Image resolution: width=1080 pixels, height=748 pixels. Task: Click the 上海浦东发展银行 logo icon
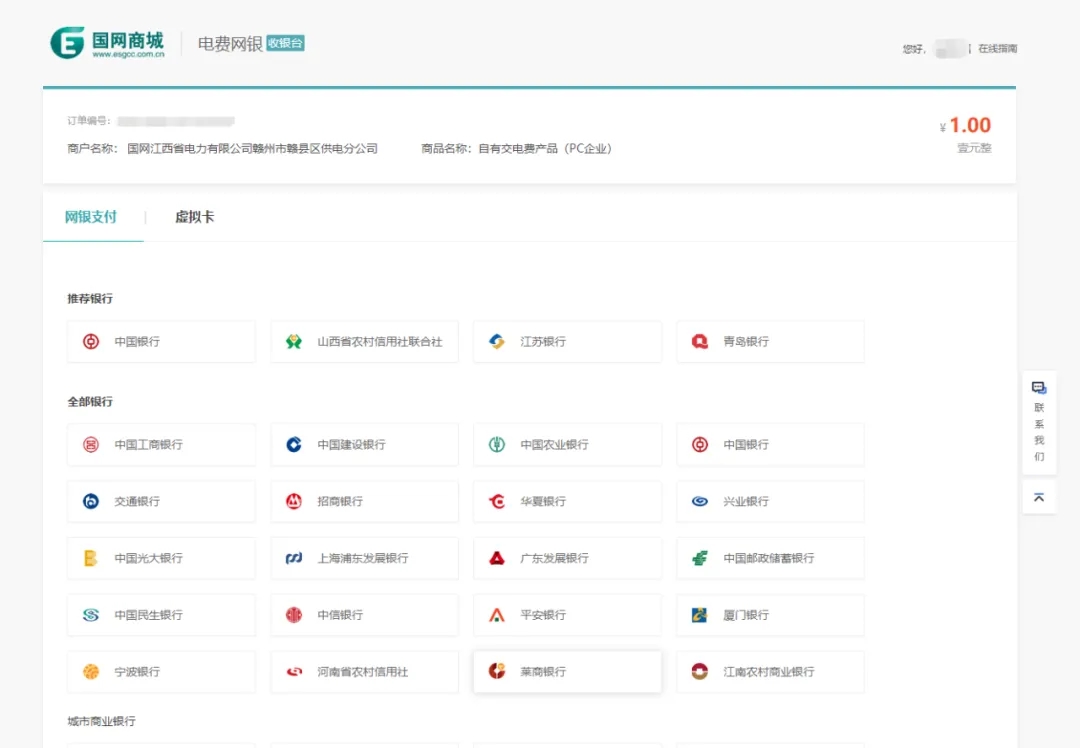tap(294, 558)
